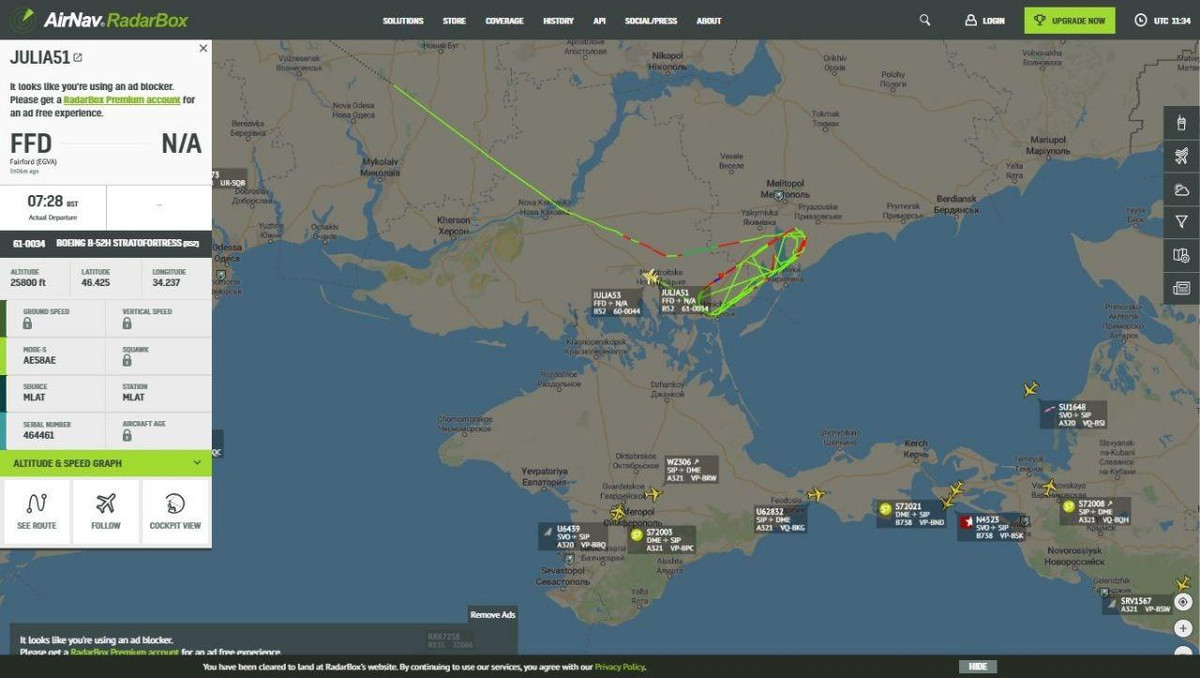Show the weather layer cloud icon
1200x678 pixels.
(x=1182, y=189)
